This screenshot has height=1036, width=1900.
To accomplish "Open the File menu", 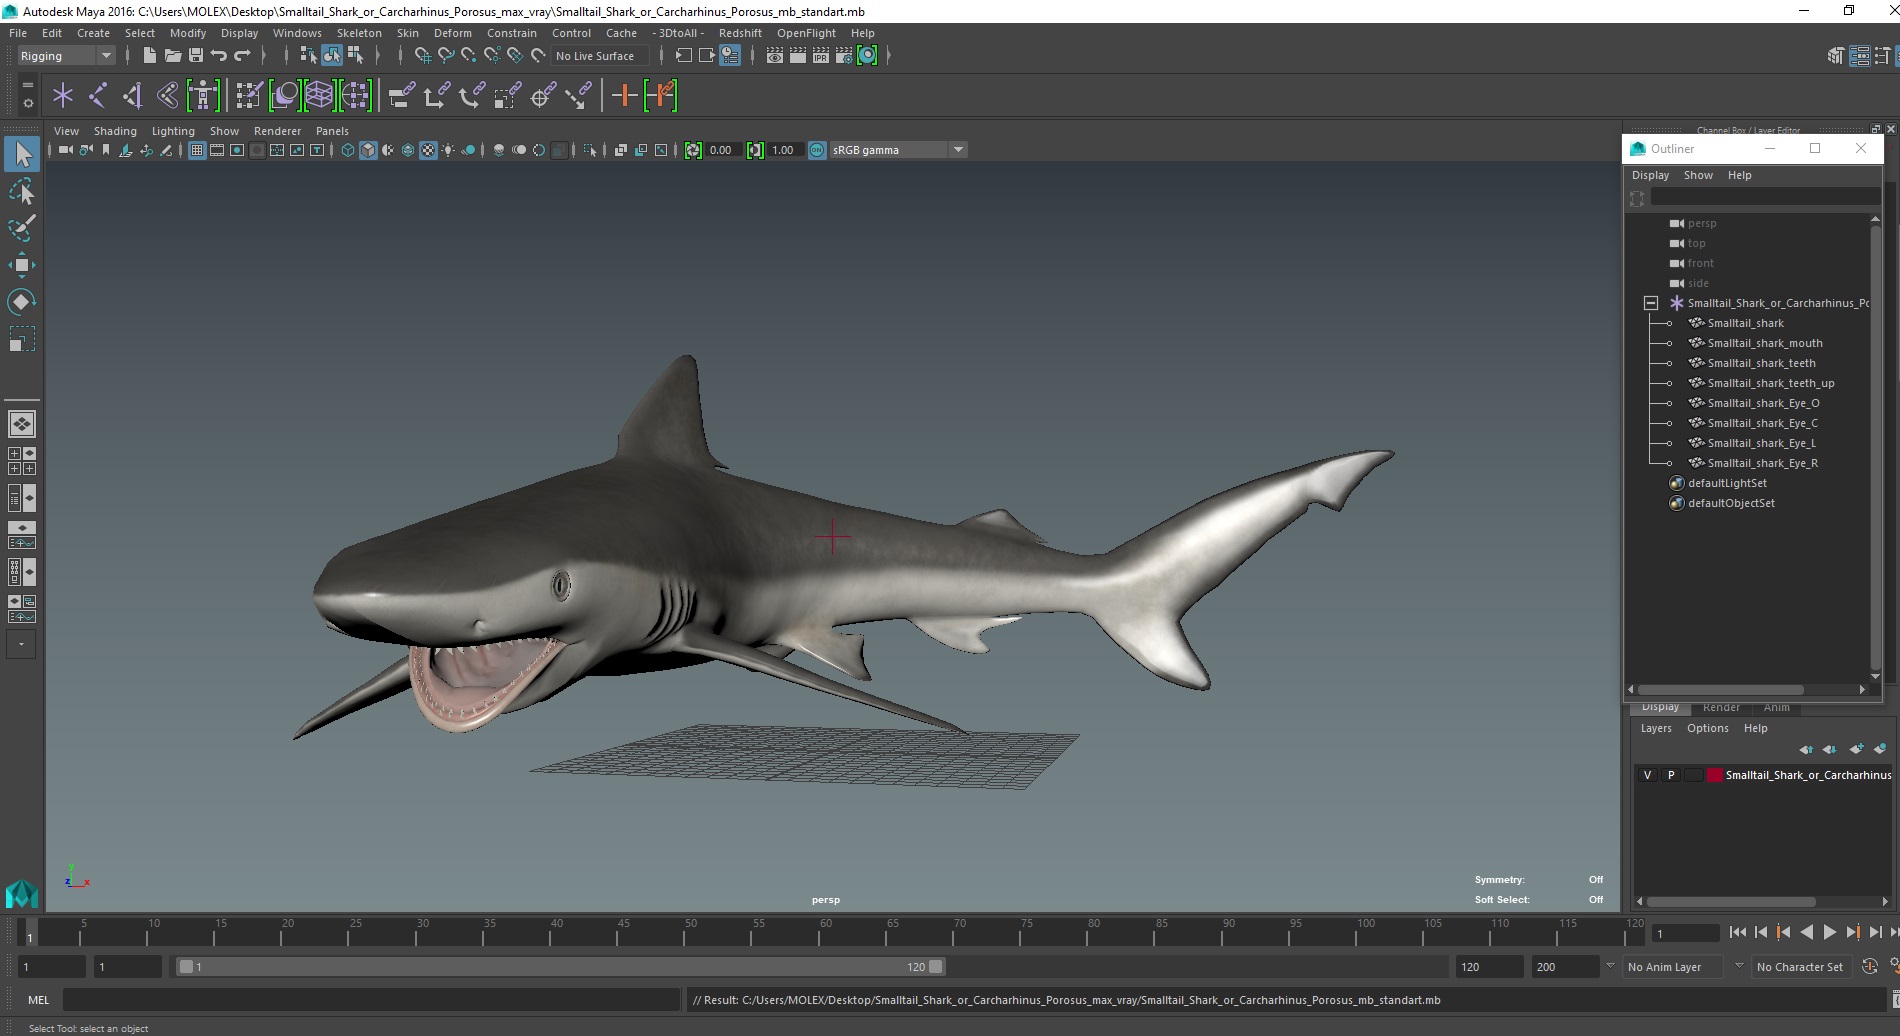I will 18,33.
